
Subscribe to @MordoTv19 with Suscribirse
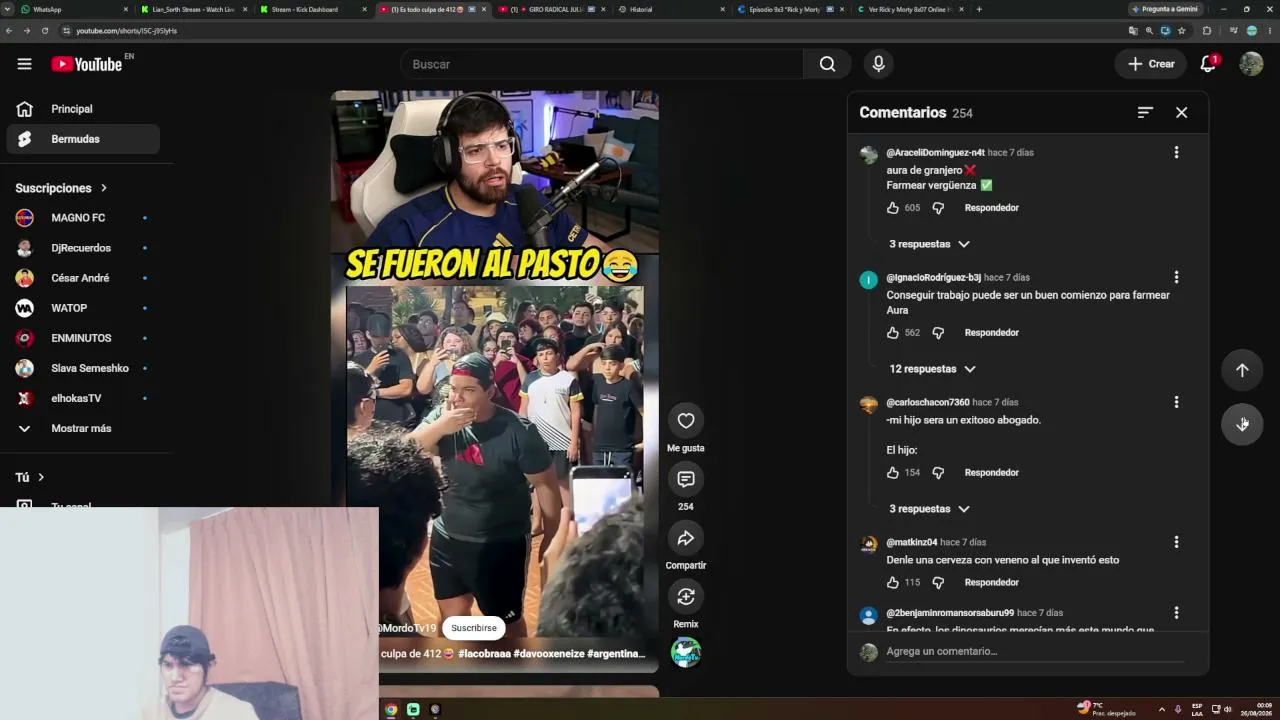point(474,628)
